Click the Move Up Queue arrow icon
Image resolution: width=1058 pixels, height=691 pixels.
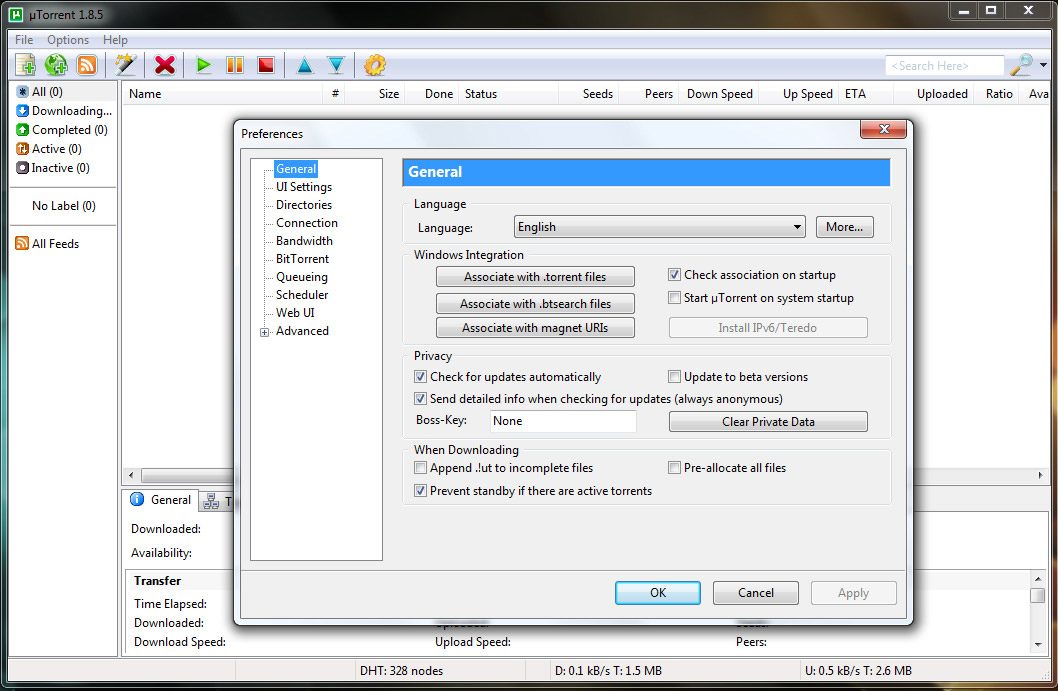(304, 65)
